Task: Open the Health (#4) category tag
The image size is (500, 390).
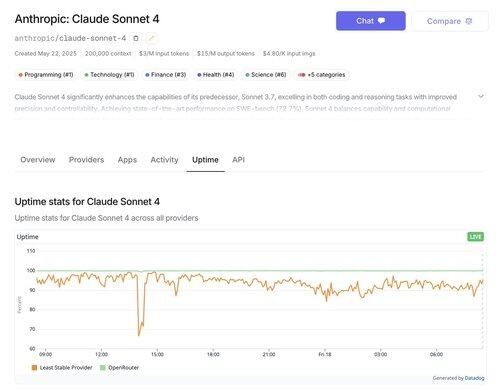Action: pyautogui.click(x=216, y=75)
